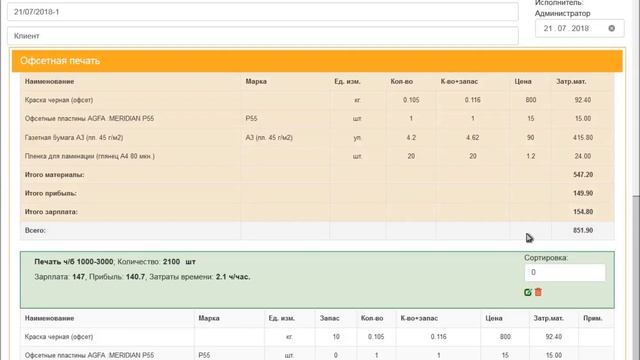The height and width of the screenshot is (360, 640).
Task: Click the 21/07/2018-1 order number field
Action: pyautogui.click(x=263, y=12)
